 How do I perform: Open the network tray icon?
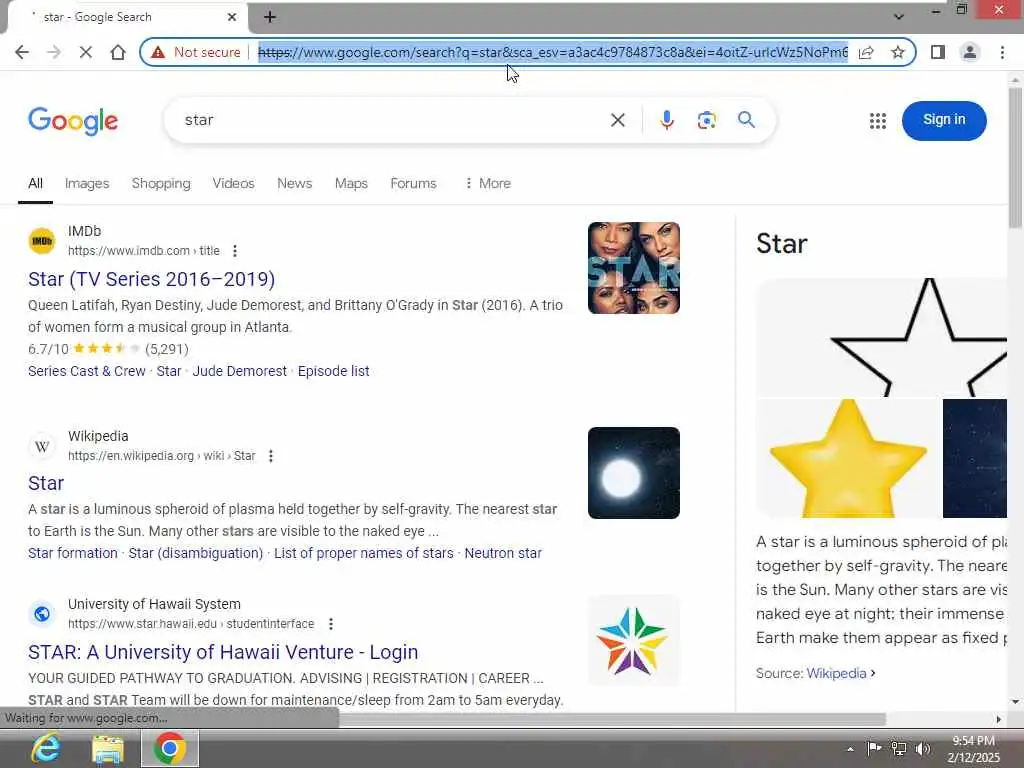(899, 749)
